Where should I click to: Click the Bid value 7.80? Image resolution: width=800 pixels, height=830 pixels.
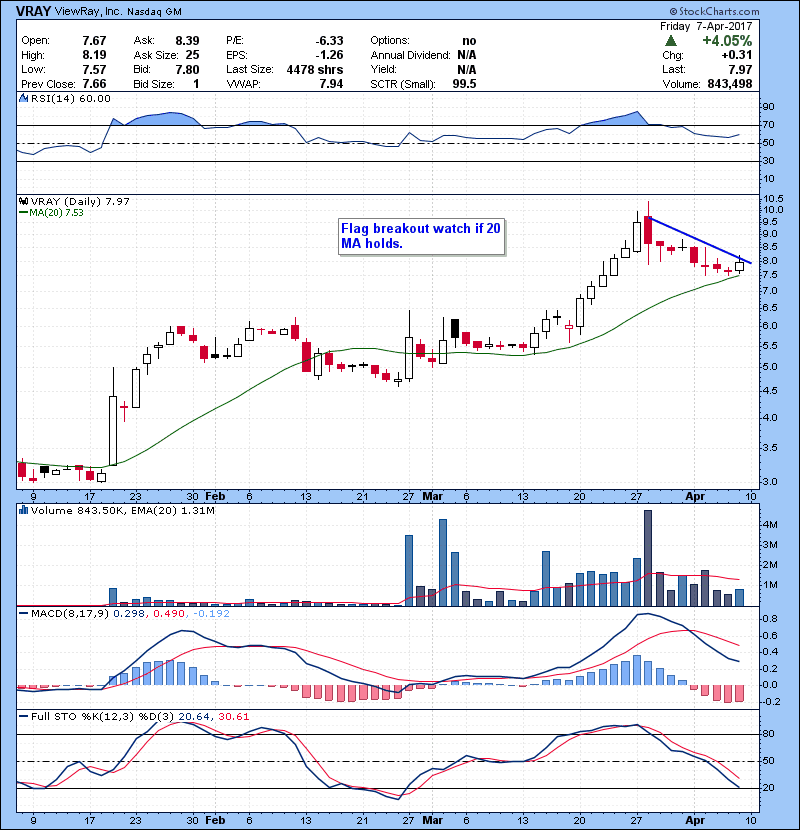coord(187,69)
